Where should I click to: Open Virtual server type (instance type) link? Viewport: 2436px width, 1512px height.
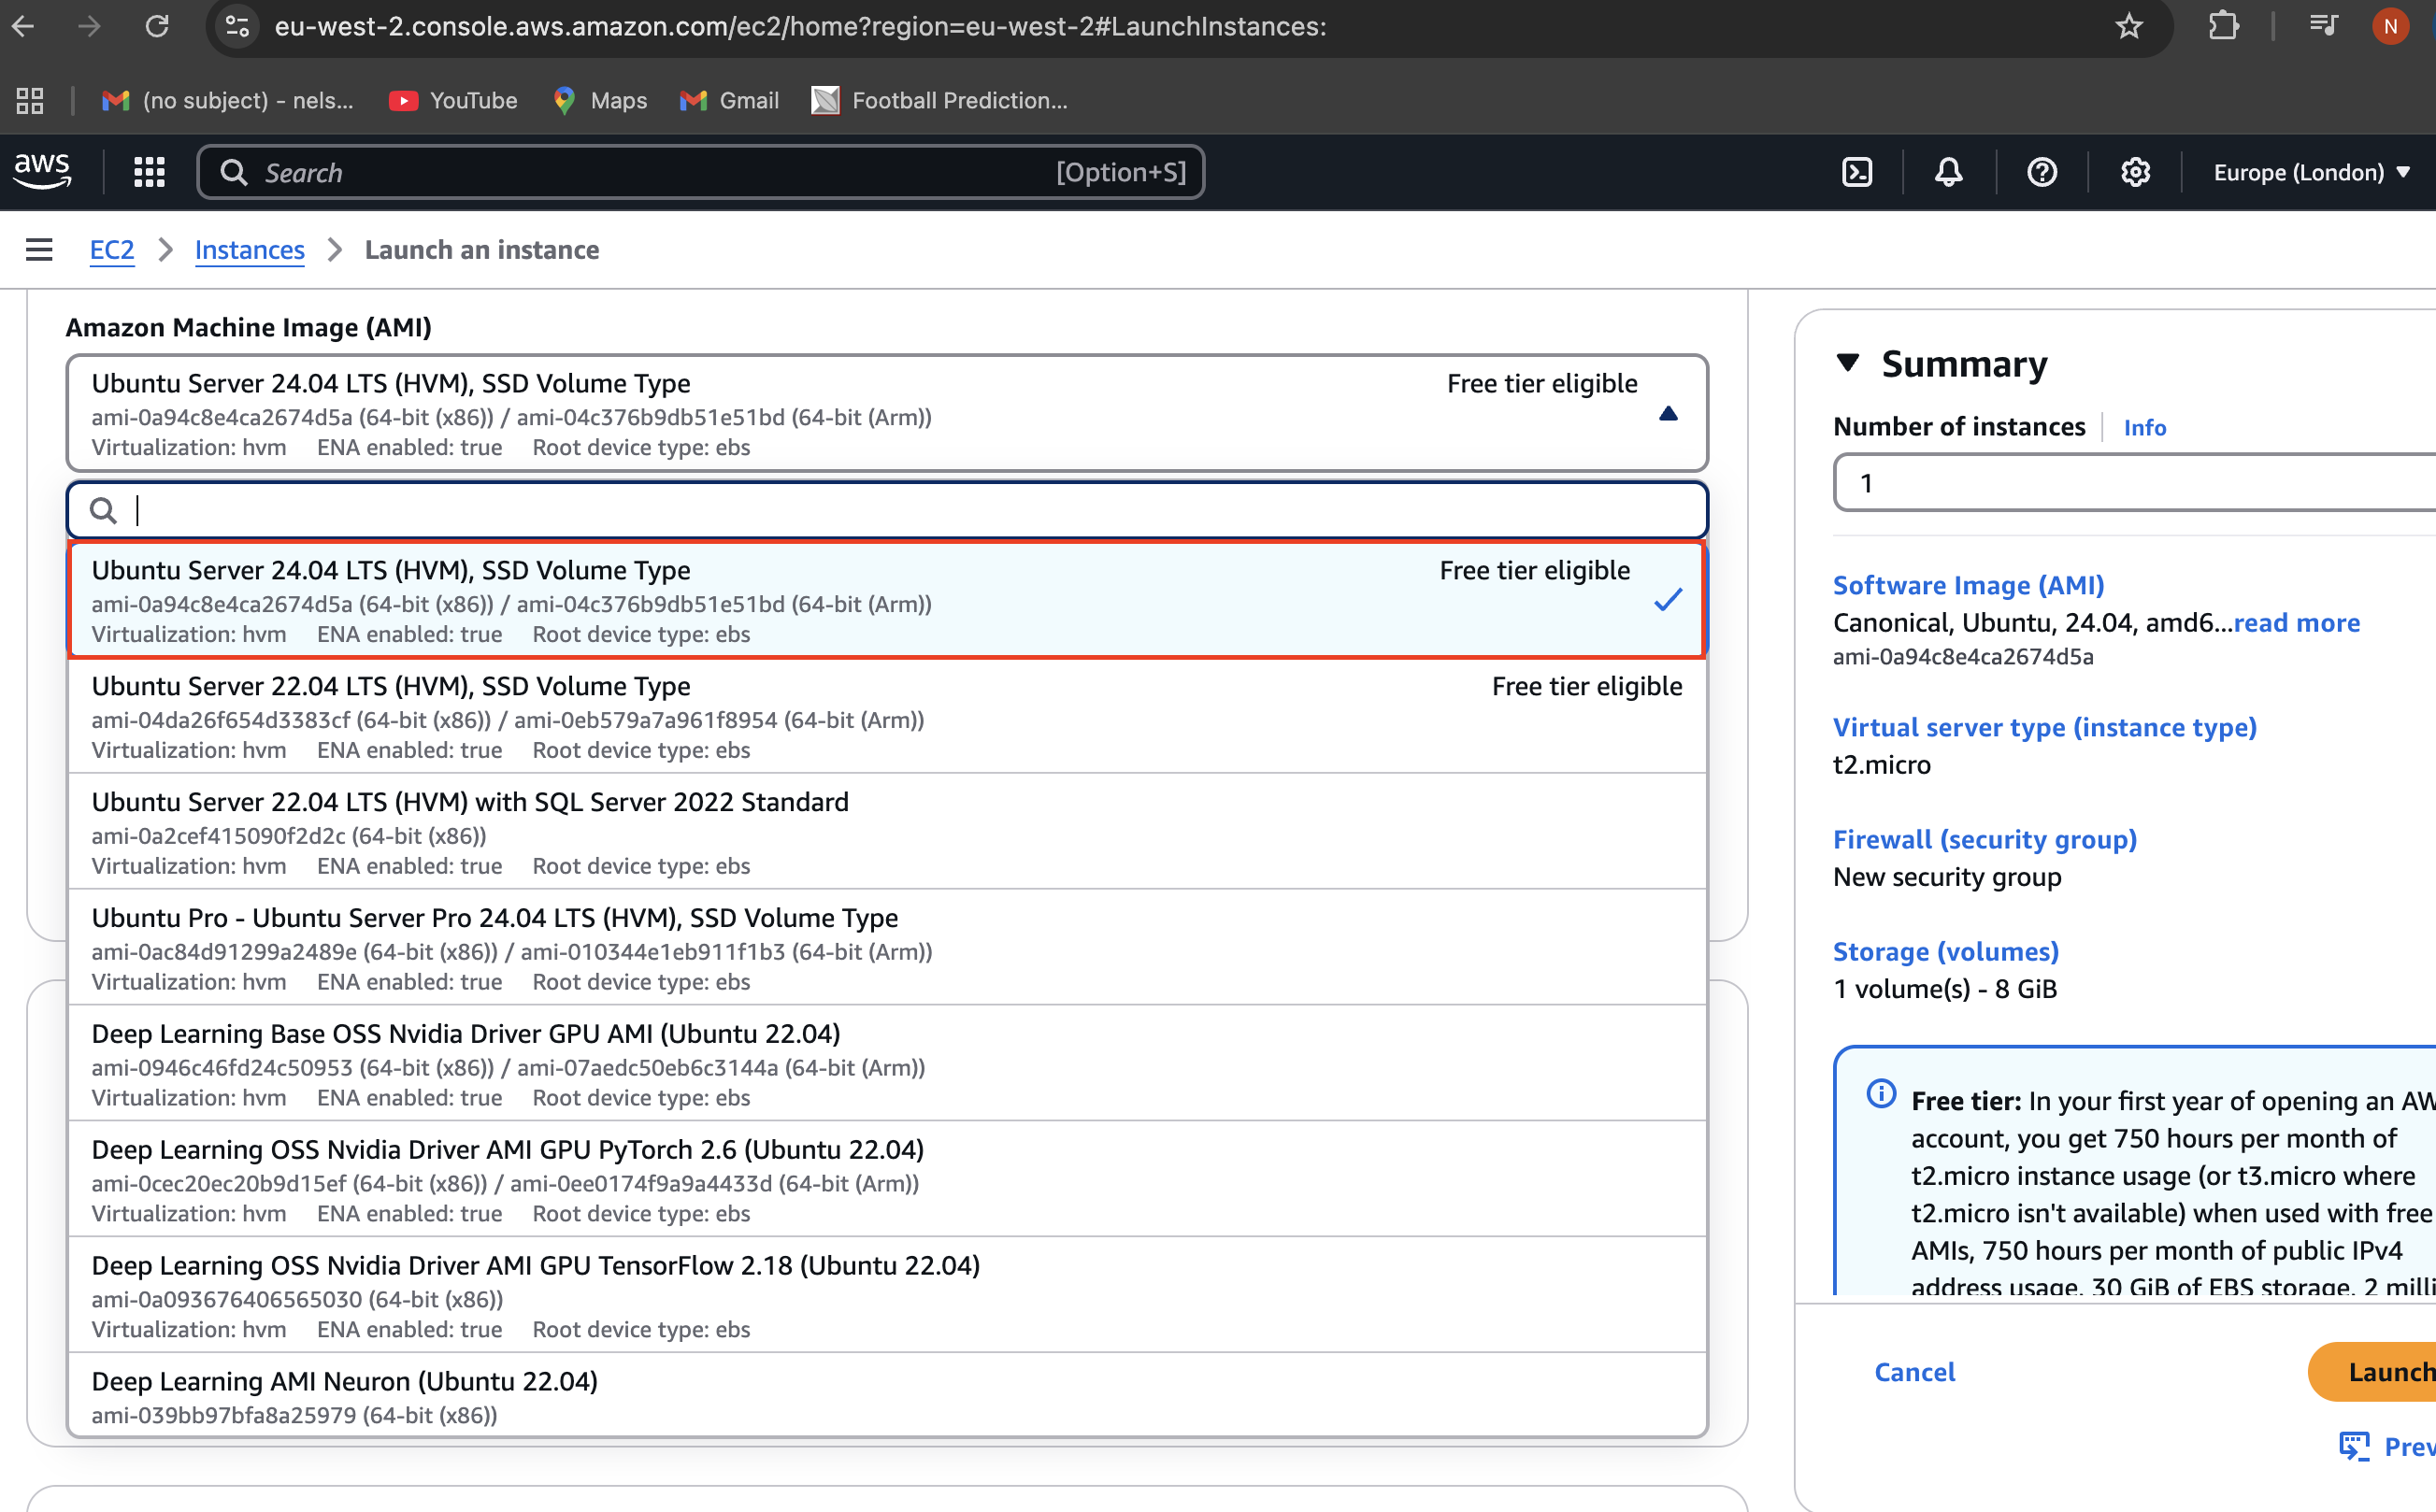point(2044,727)
